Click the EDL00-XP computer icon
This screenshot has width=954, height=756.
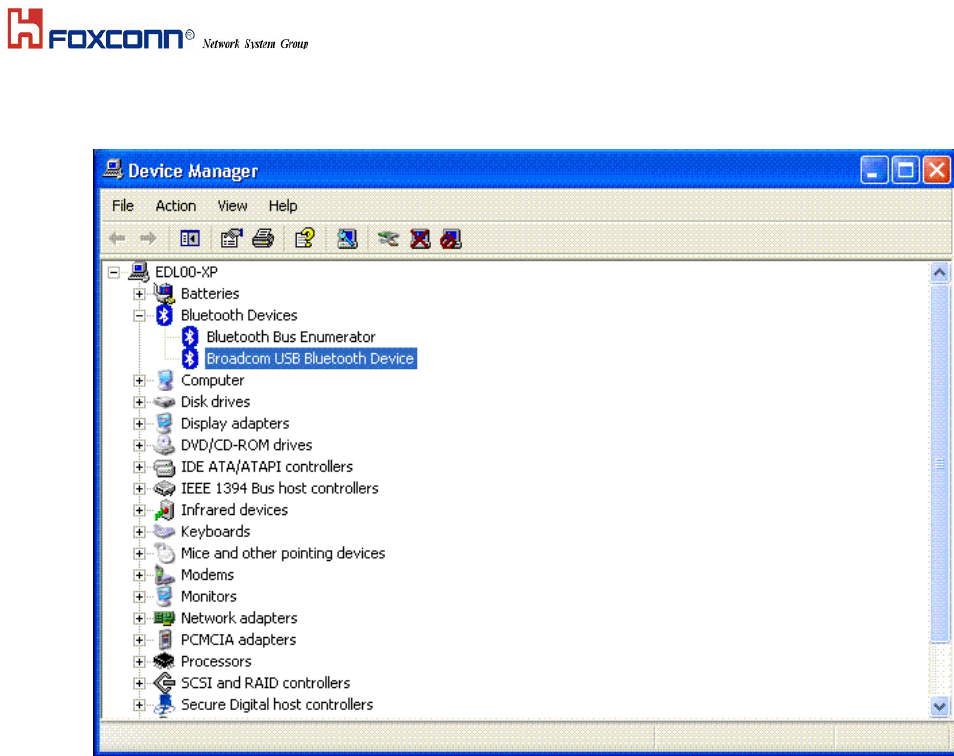[139, 272]
